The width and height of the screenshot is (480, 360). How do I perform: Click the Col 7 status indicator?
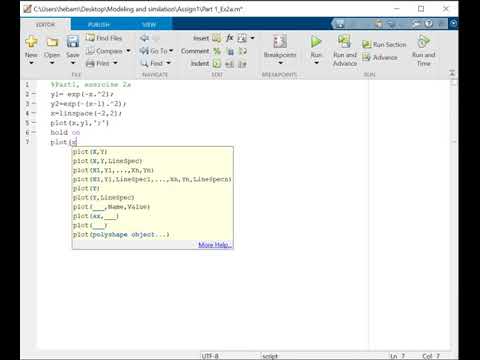click(431, 356)
